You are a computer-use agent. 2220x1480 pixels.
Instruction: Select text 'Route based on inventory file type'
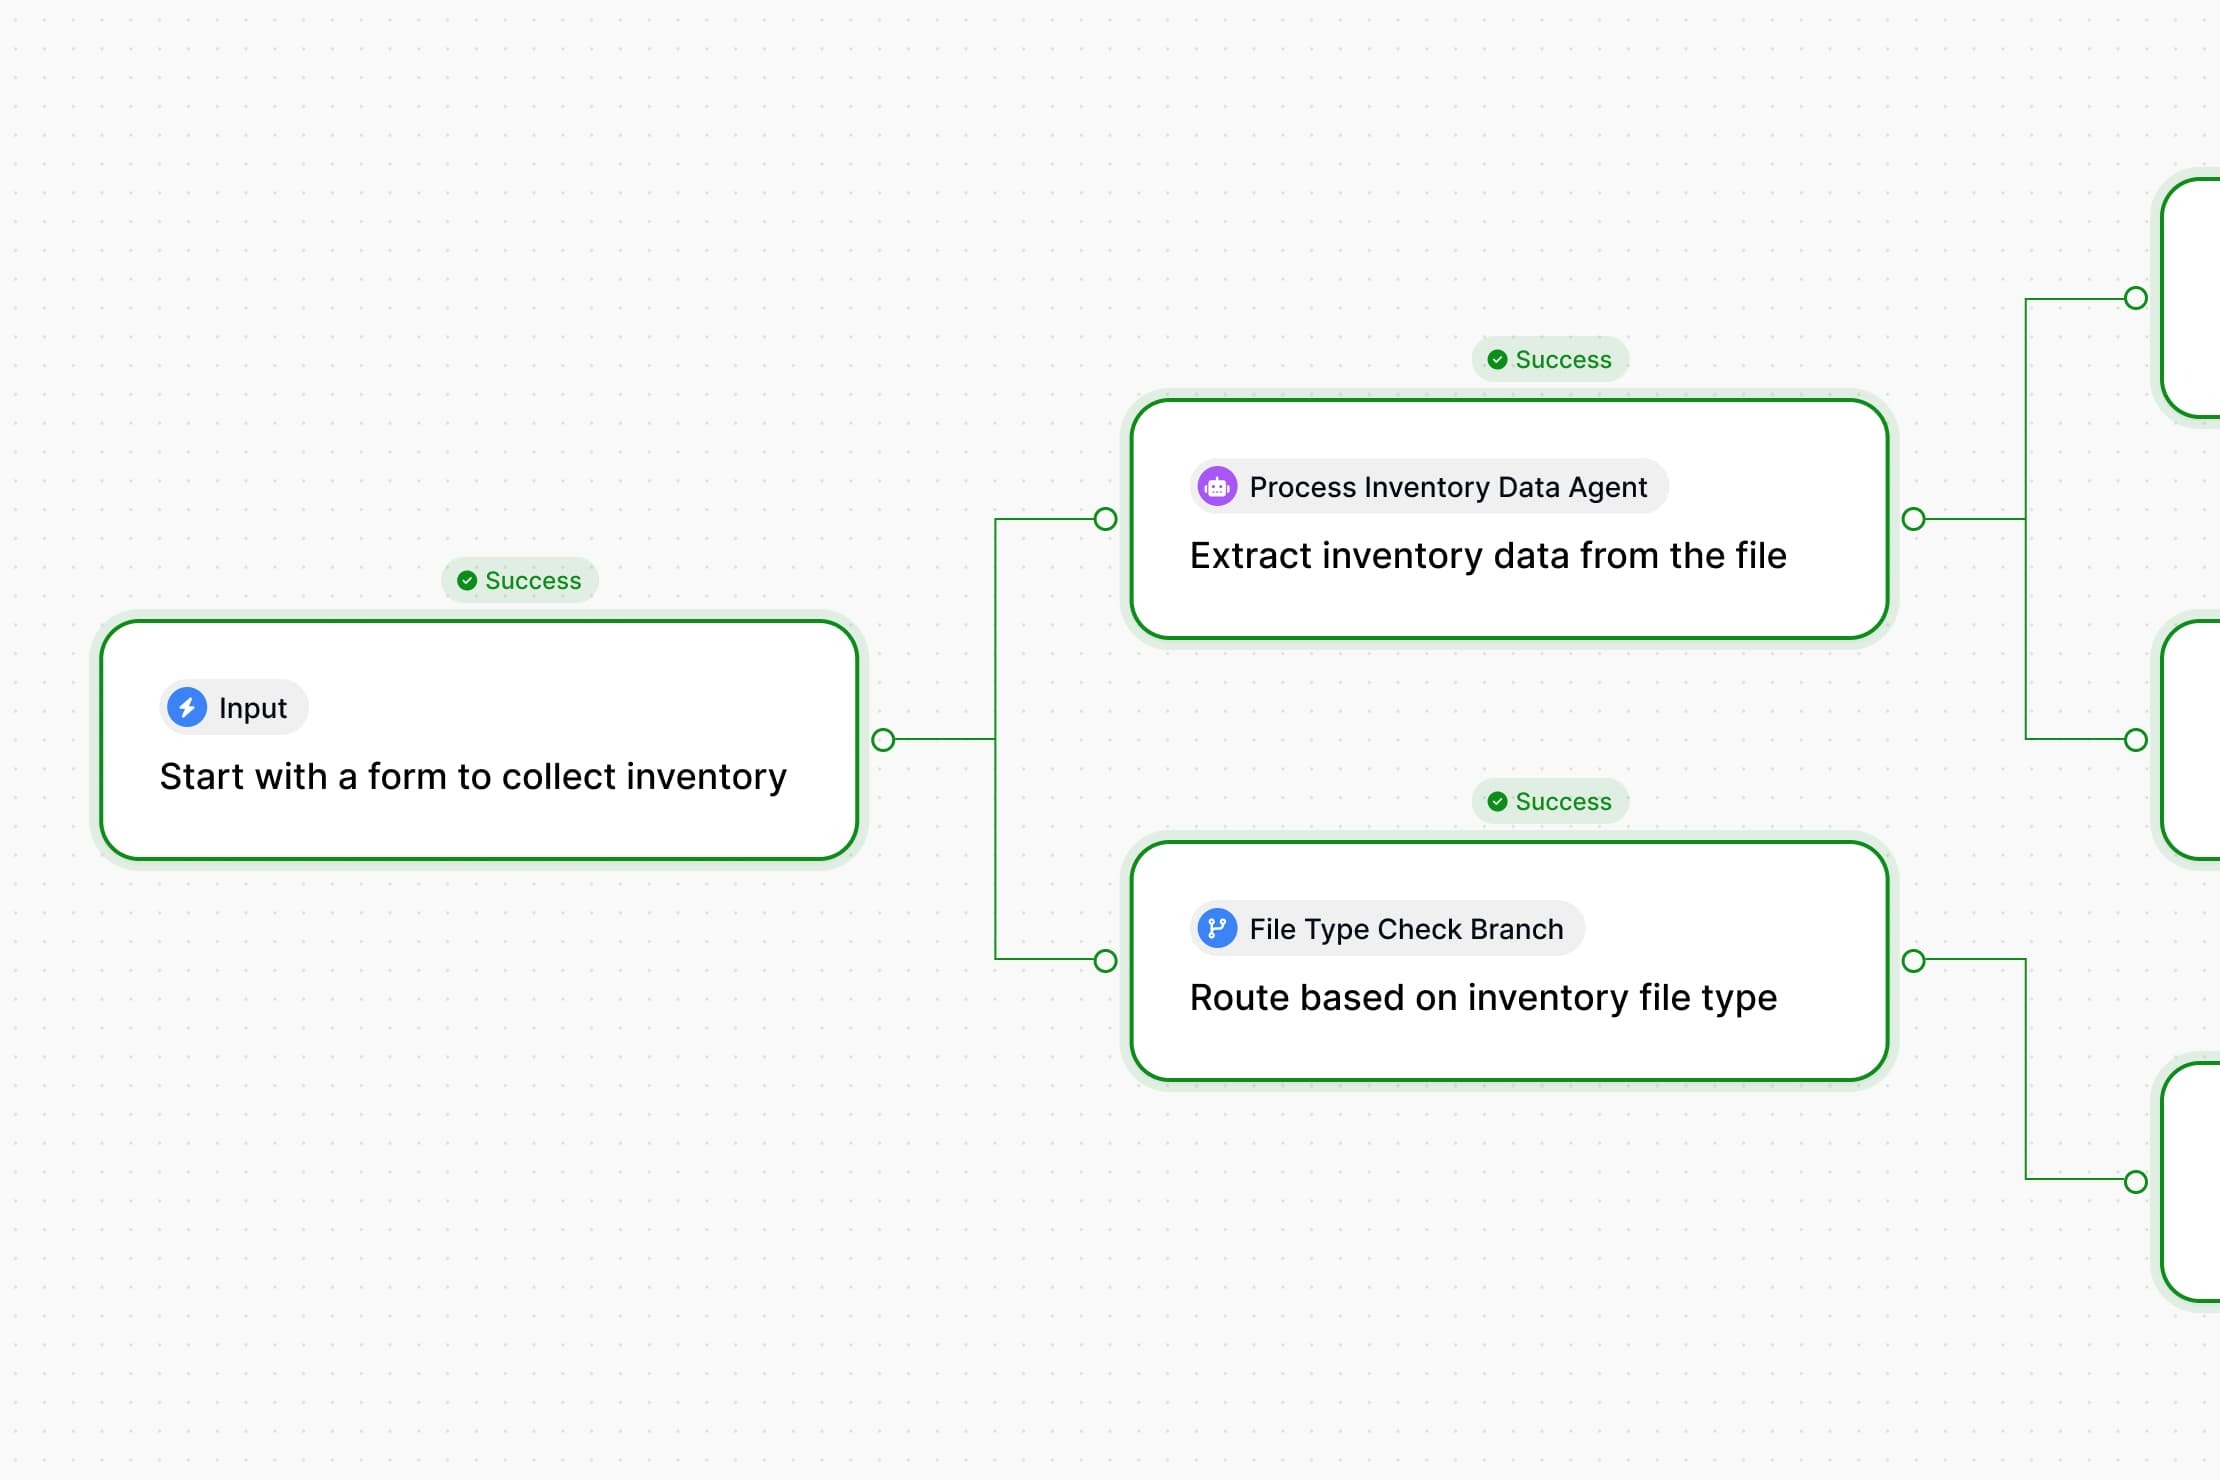1483,998
